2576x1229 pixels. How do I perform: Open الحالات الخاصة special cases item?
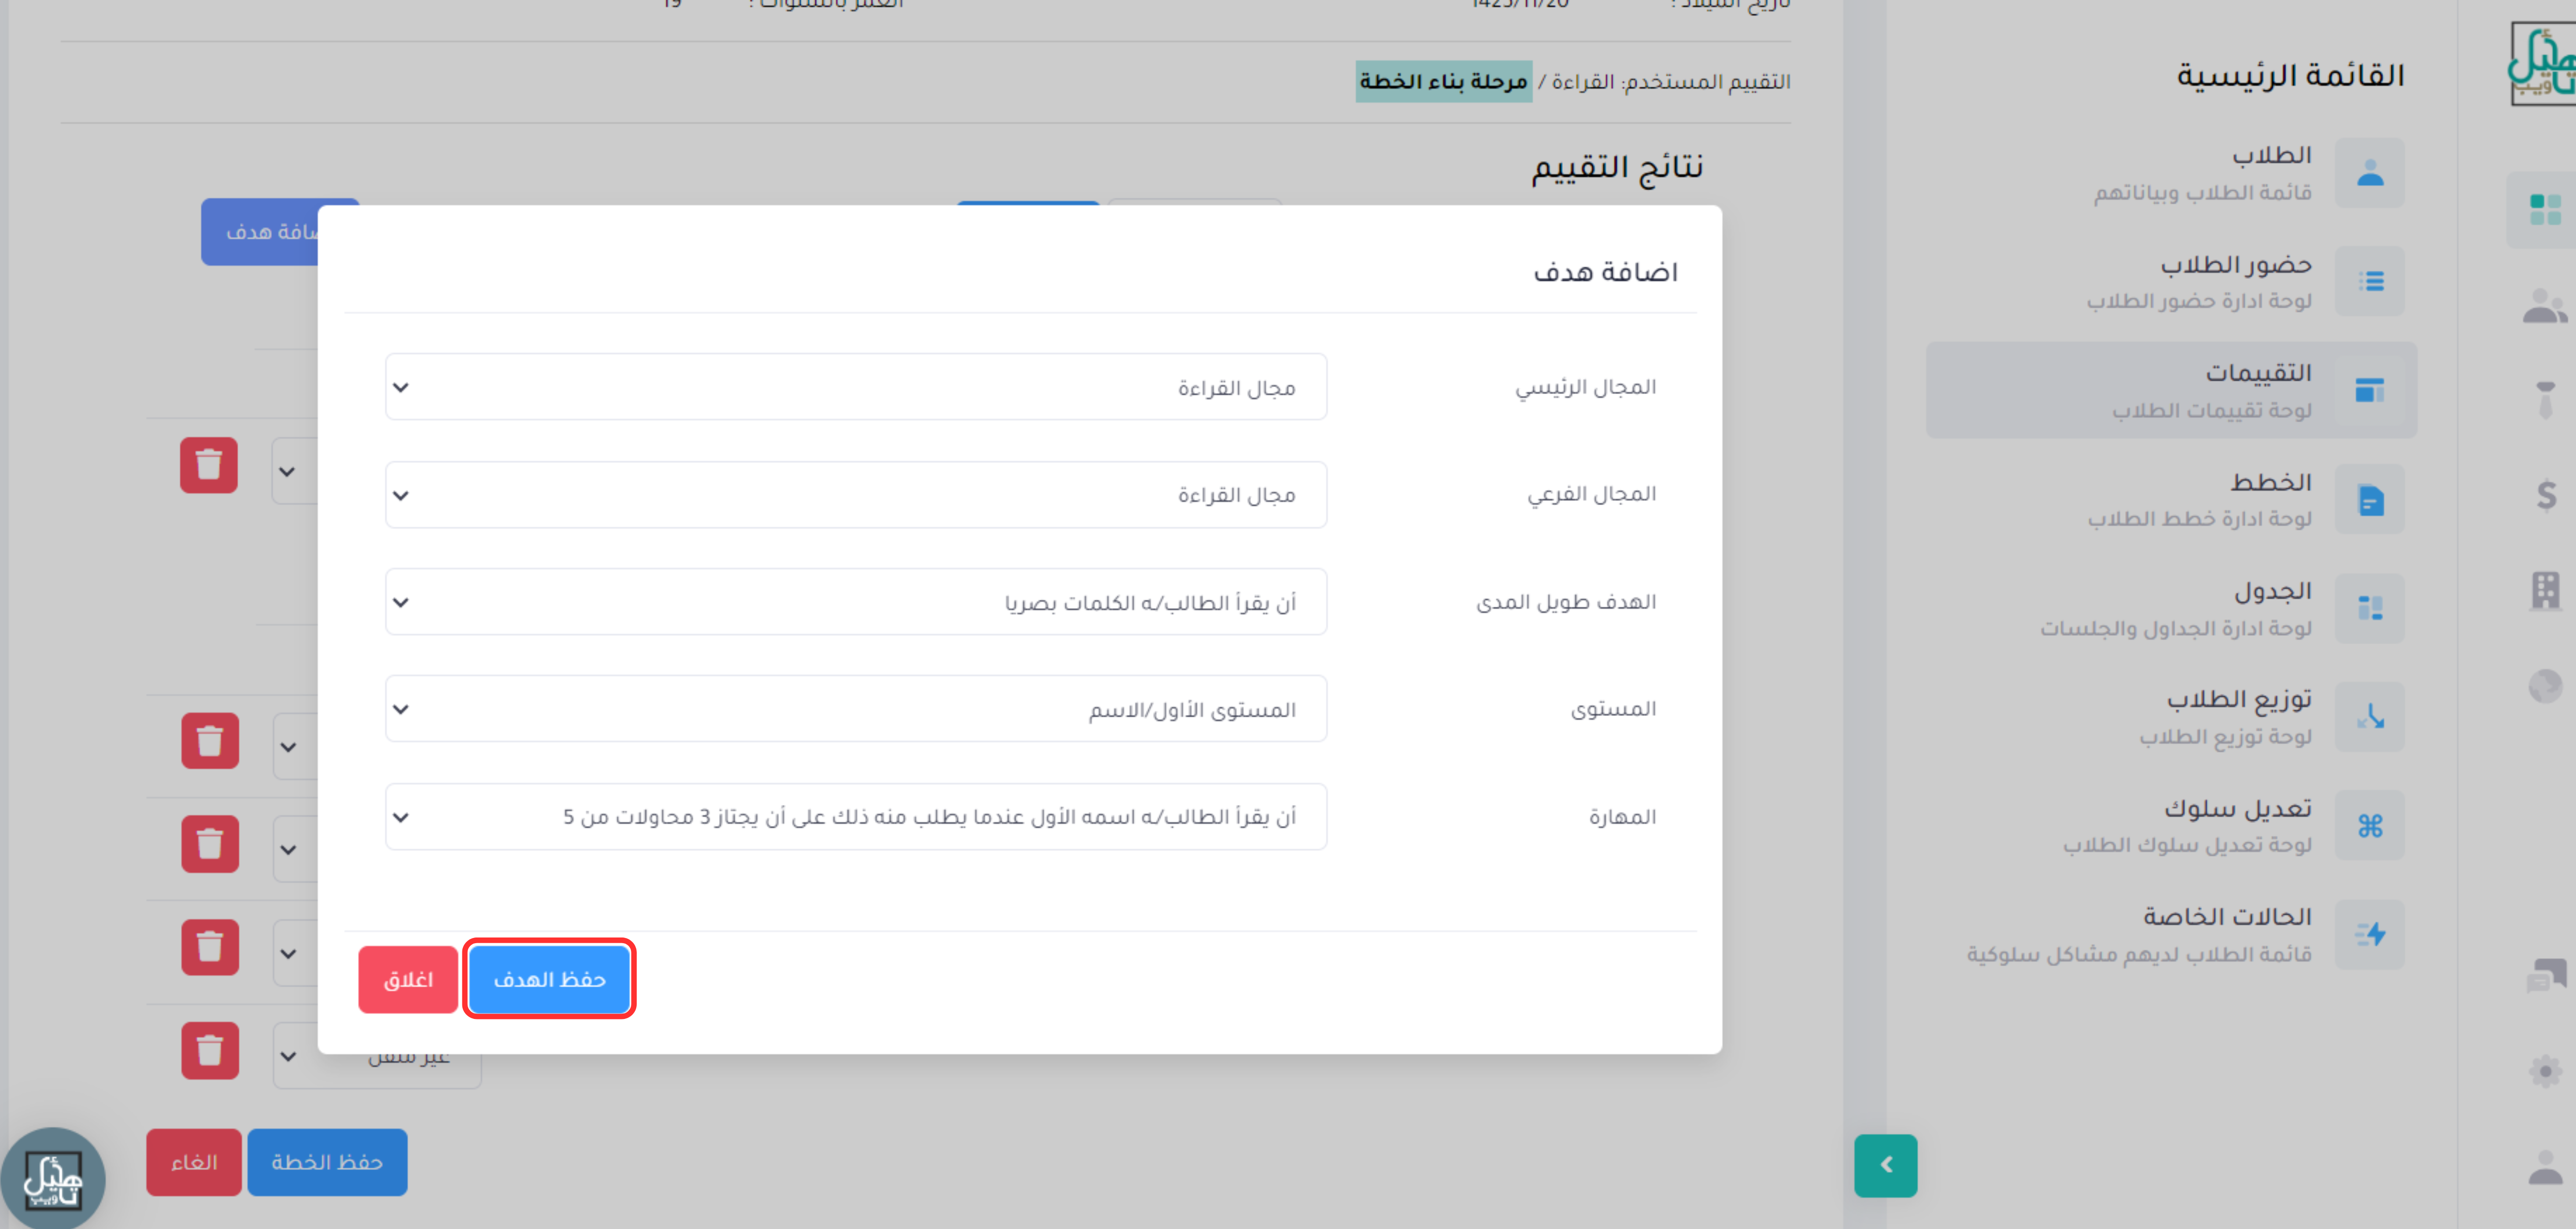(x=2170, y=934)
